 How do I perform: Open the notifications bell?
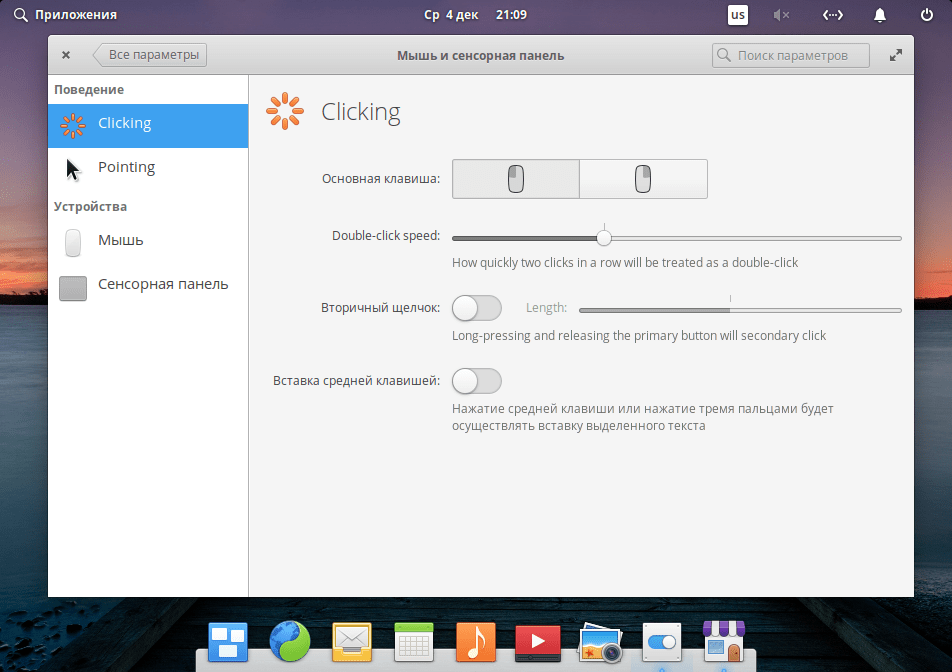880,15
